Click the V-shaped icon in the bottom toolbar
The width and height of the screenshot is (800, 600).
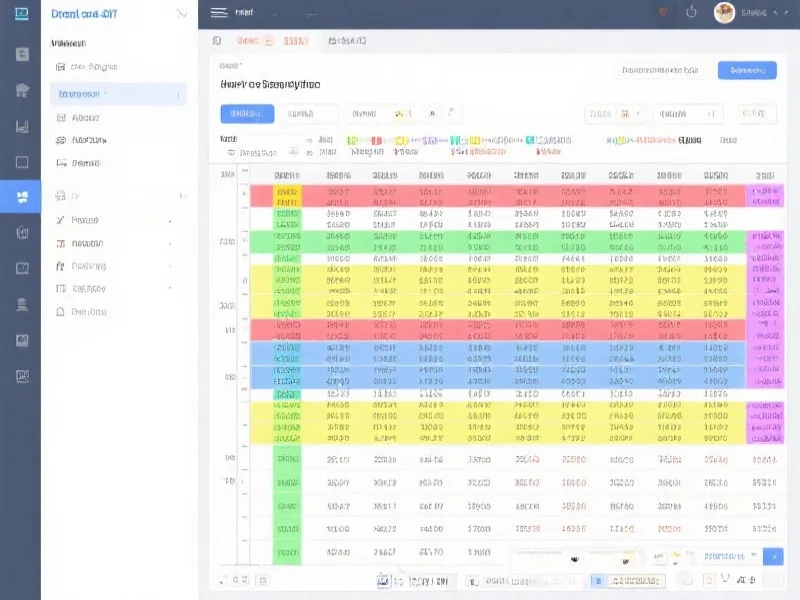click(725, 579)
